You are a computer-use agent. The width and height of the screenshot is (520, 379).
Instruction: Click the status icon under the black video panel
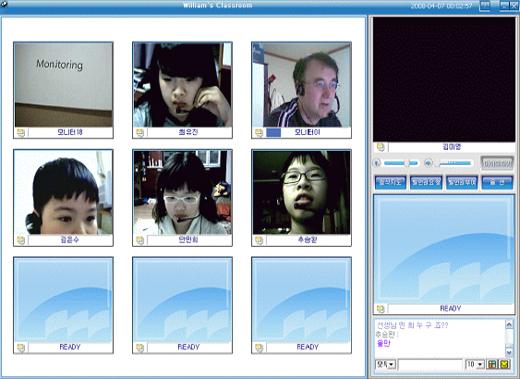pos(380,147)
